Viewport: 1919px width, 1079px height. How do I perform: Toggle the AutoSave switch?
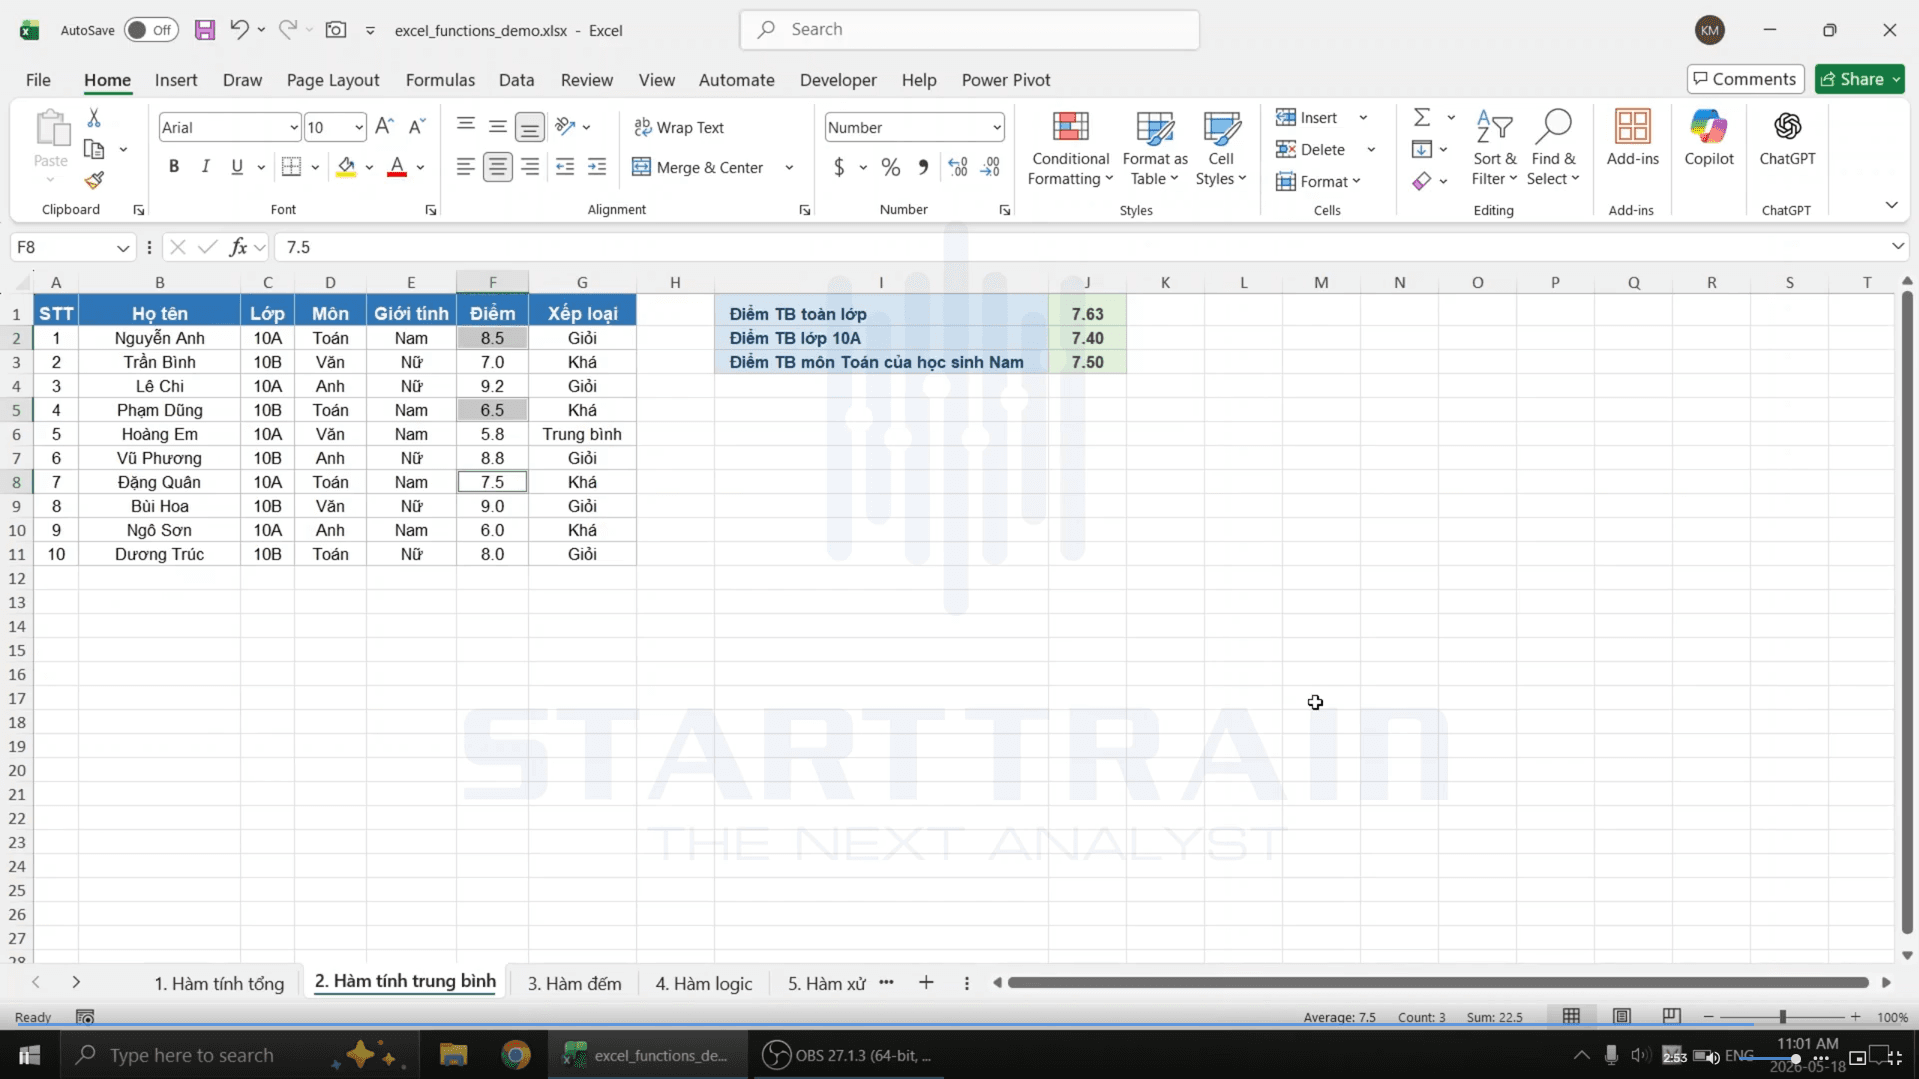[151, 30]
